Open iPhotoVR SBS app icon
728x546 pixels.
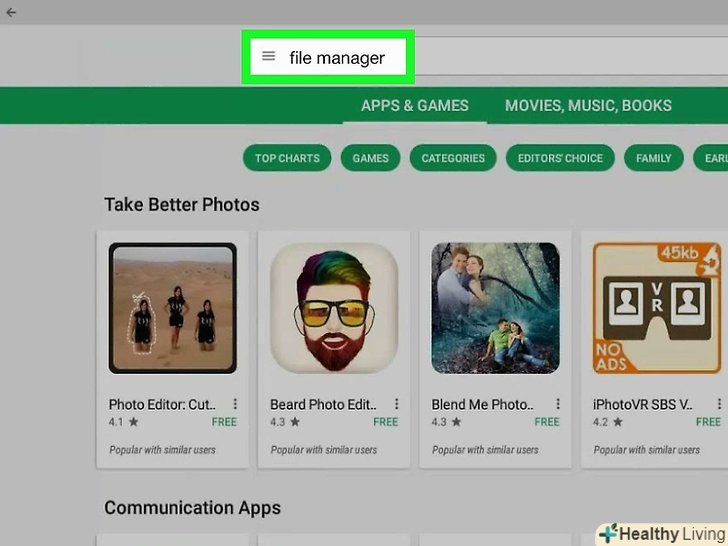click(x=657, y=308)
